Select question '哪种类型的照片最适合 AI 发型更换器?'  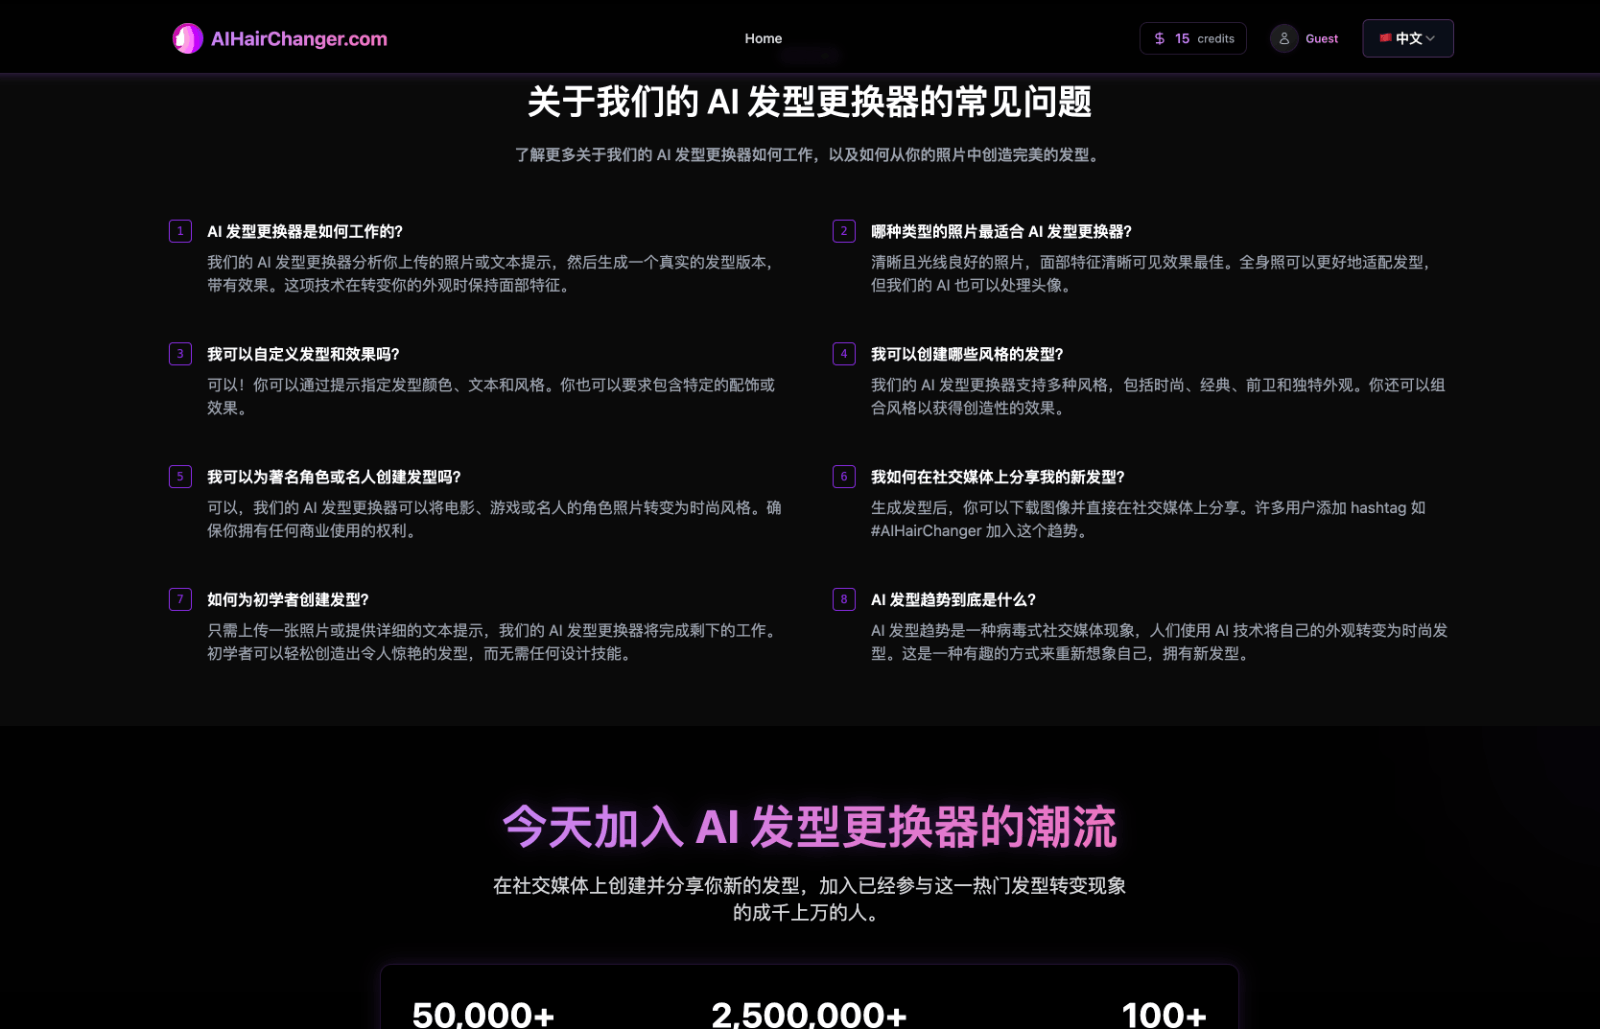coord(1001,231)
